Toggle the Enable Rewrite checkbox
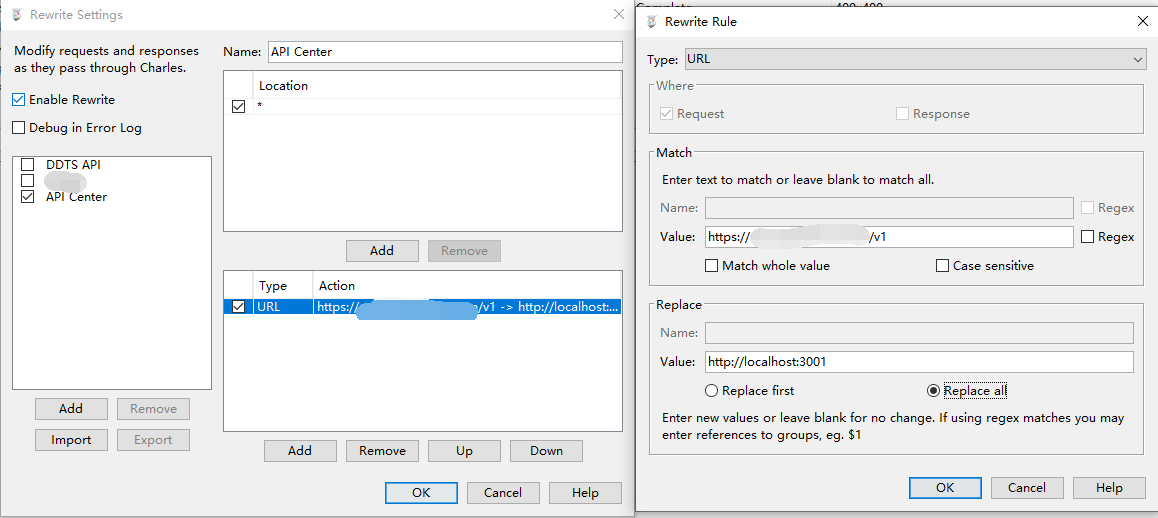Screen dimensions: 1158x518 [x=19, y=99]
